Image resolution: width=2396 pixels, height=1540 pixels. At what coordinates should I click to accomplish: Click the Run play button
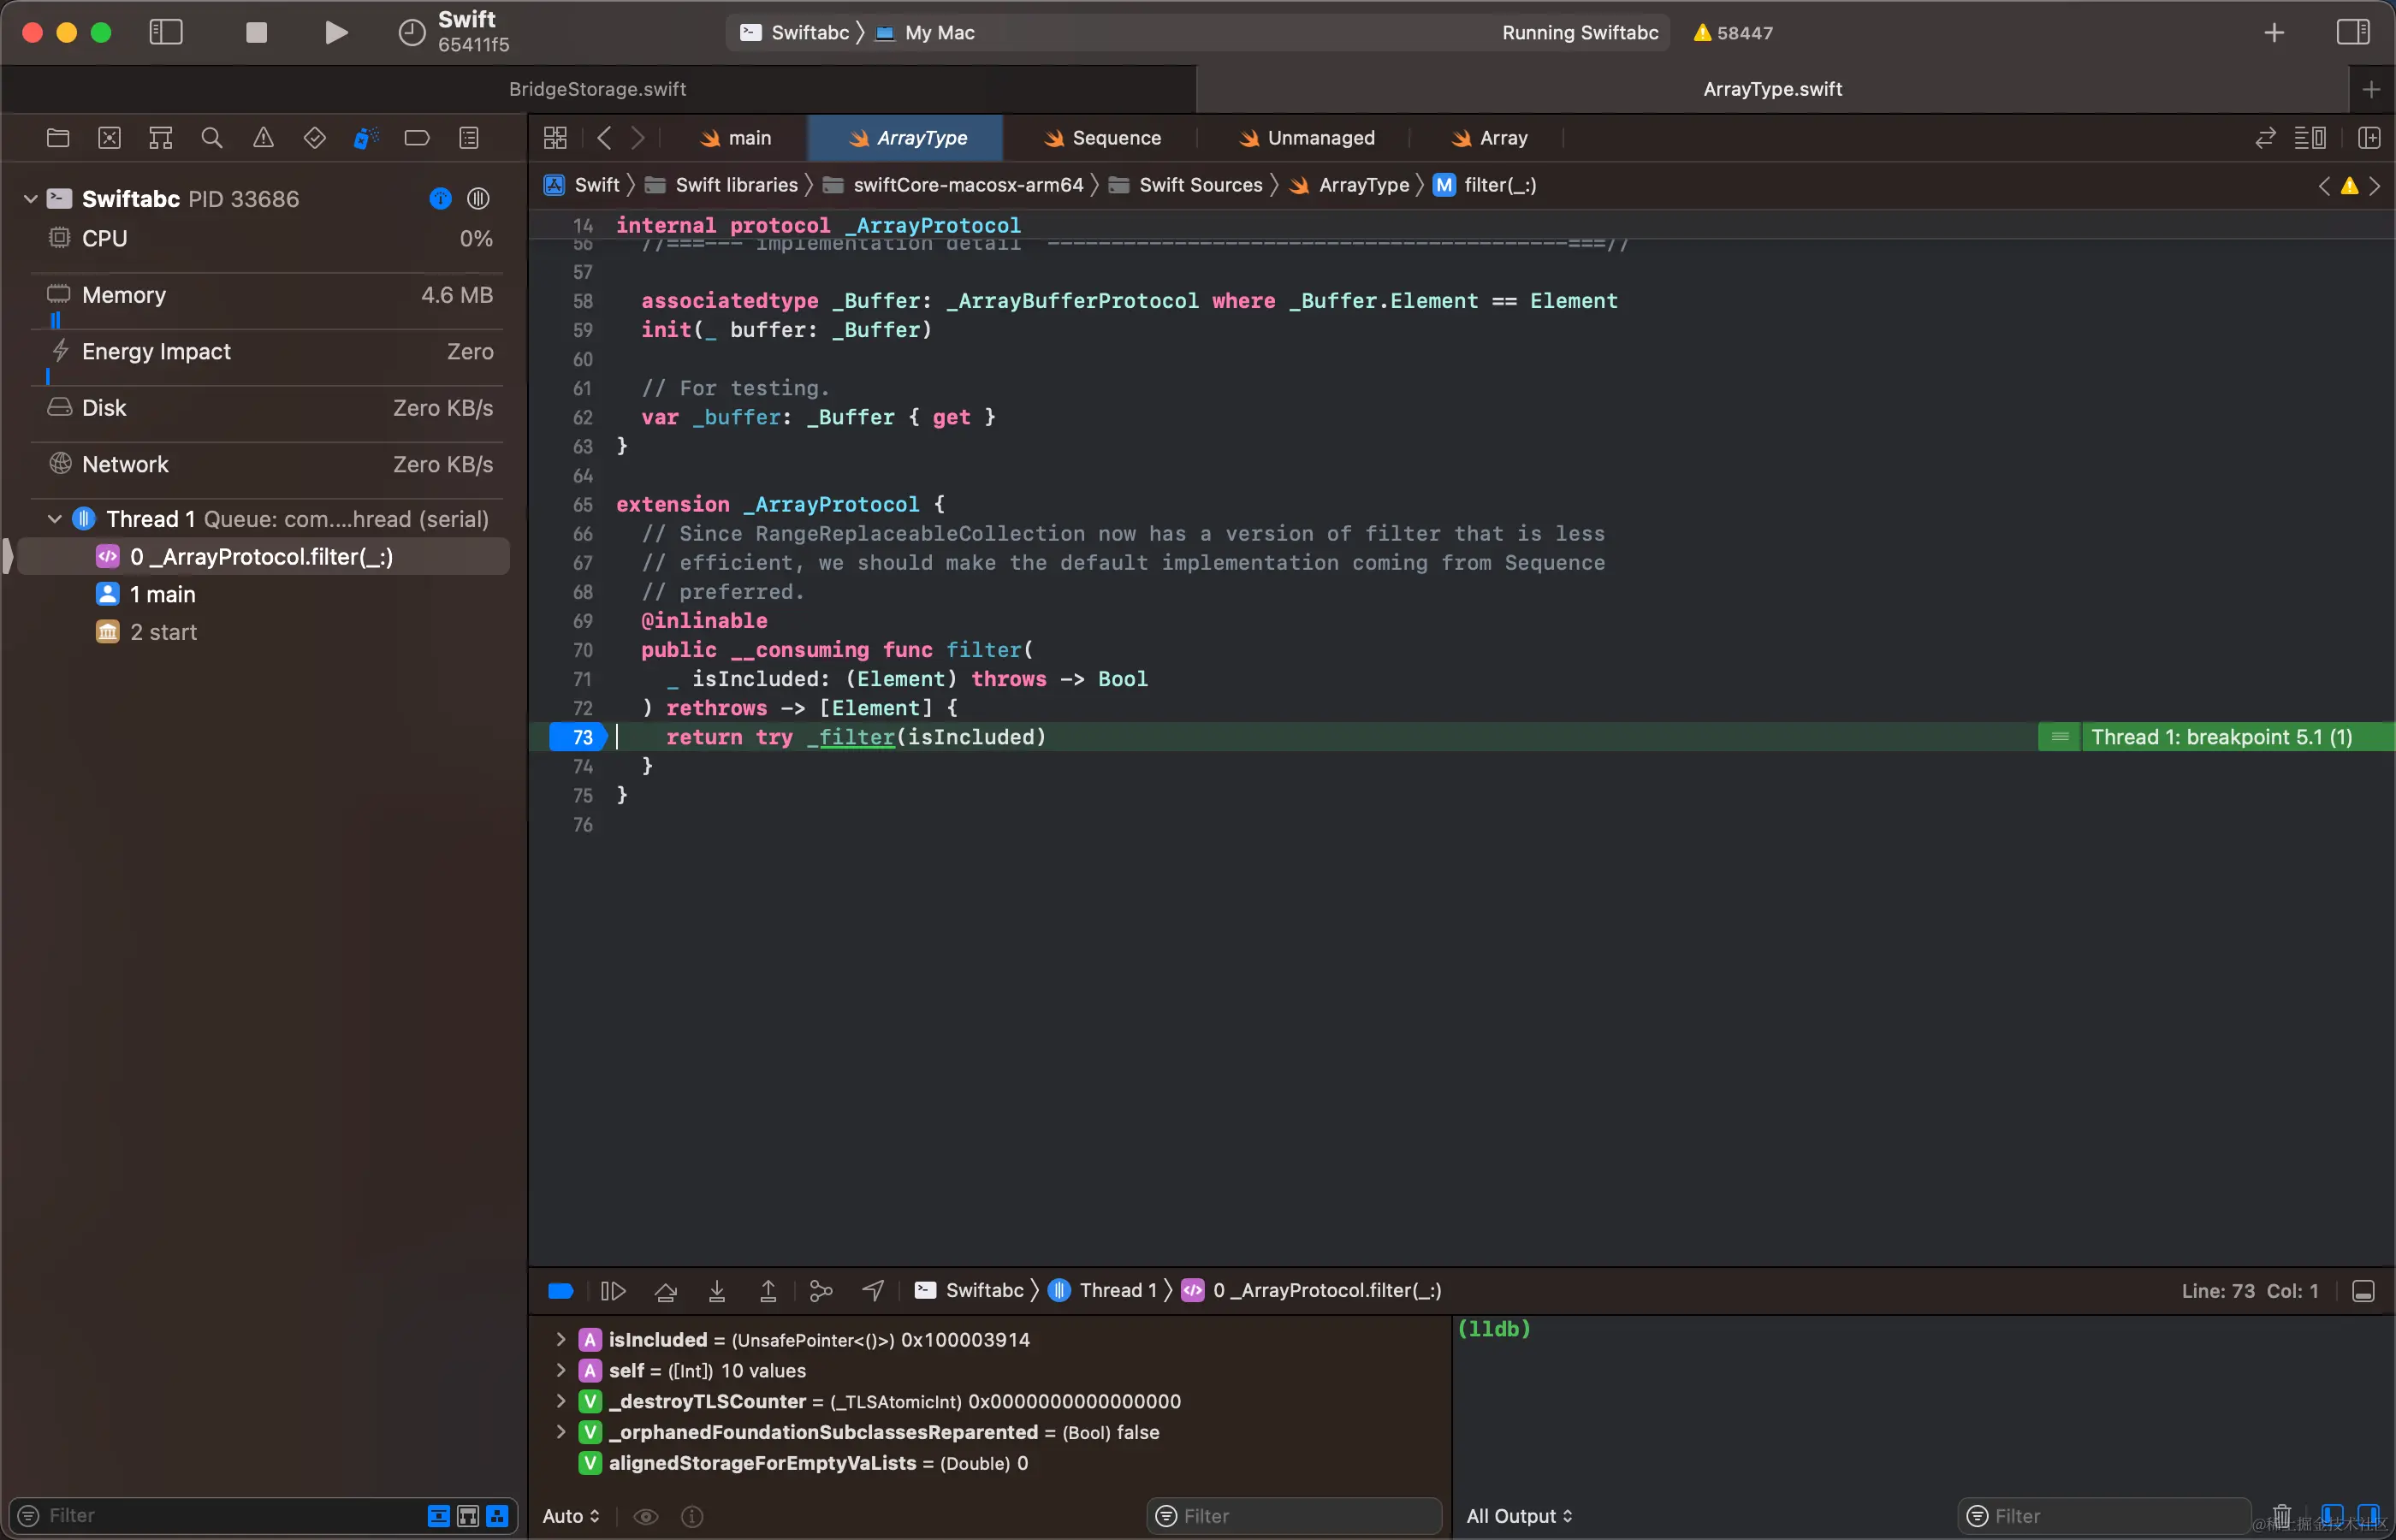tap(336, 32)
